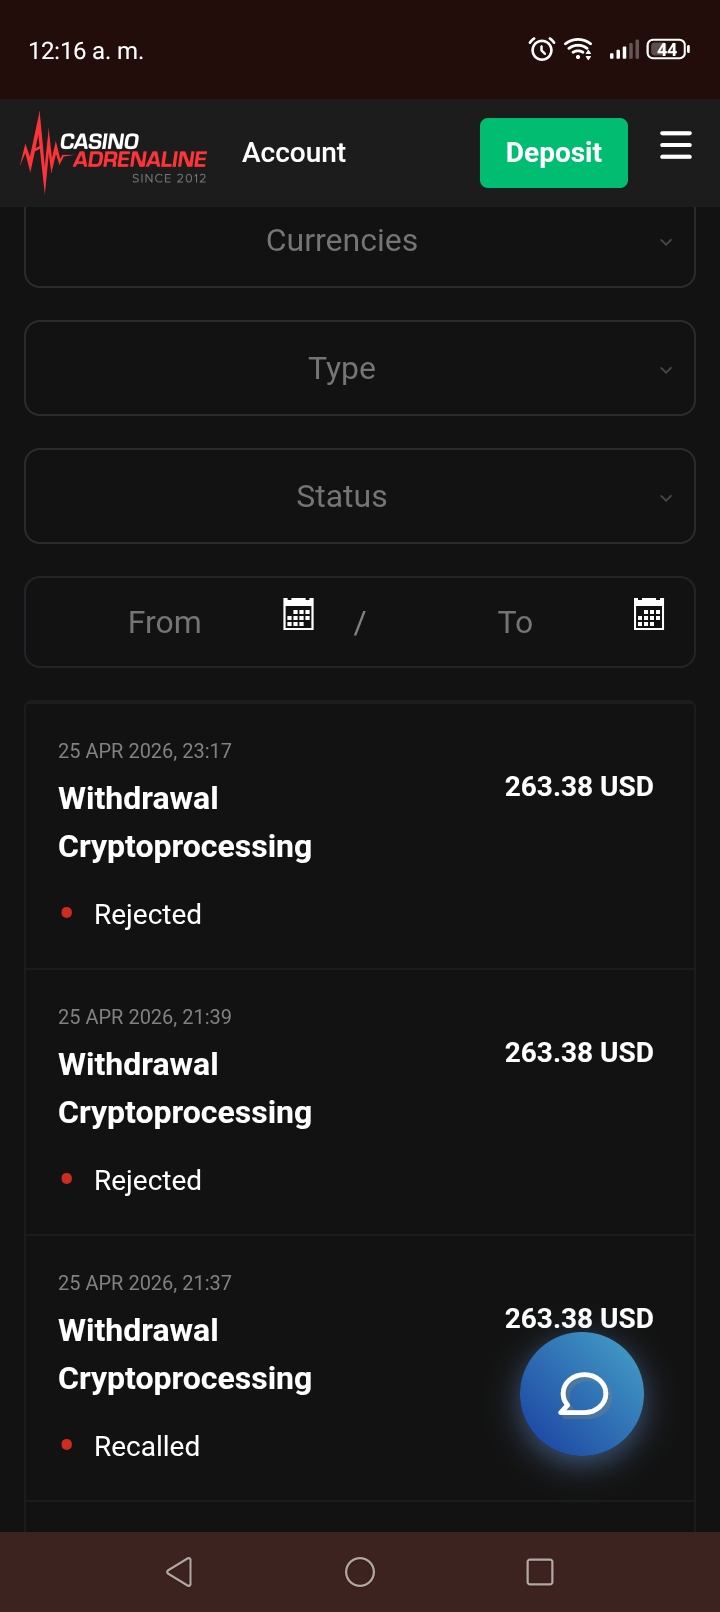The height and width of the screenshot is (1612, 720).
Task: Open the Status filter dropdown
Action: pos(360,497)
